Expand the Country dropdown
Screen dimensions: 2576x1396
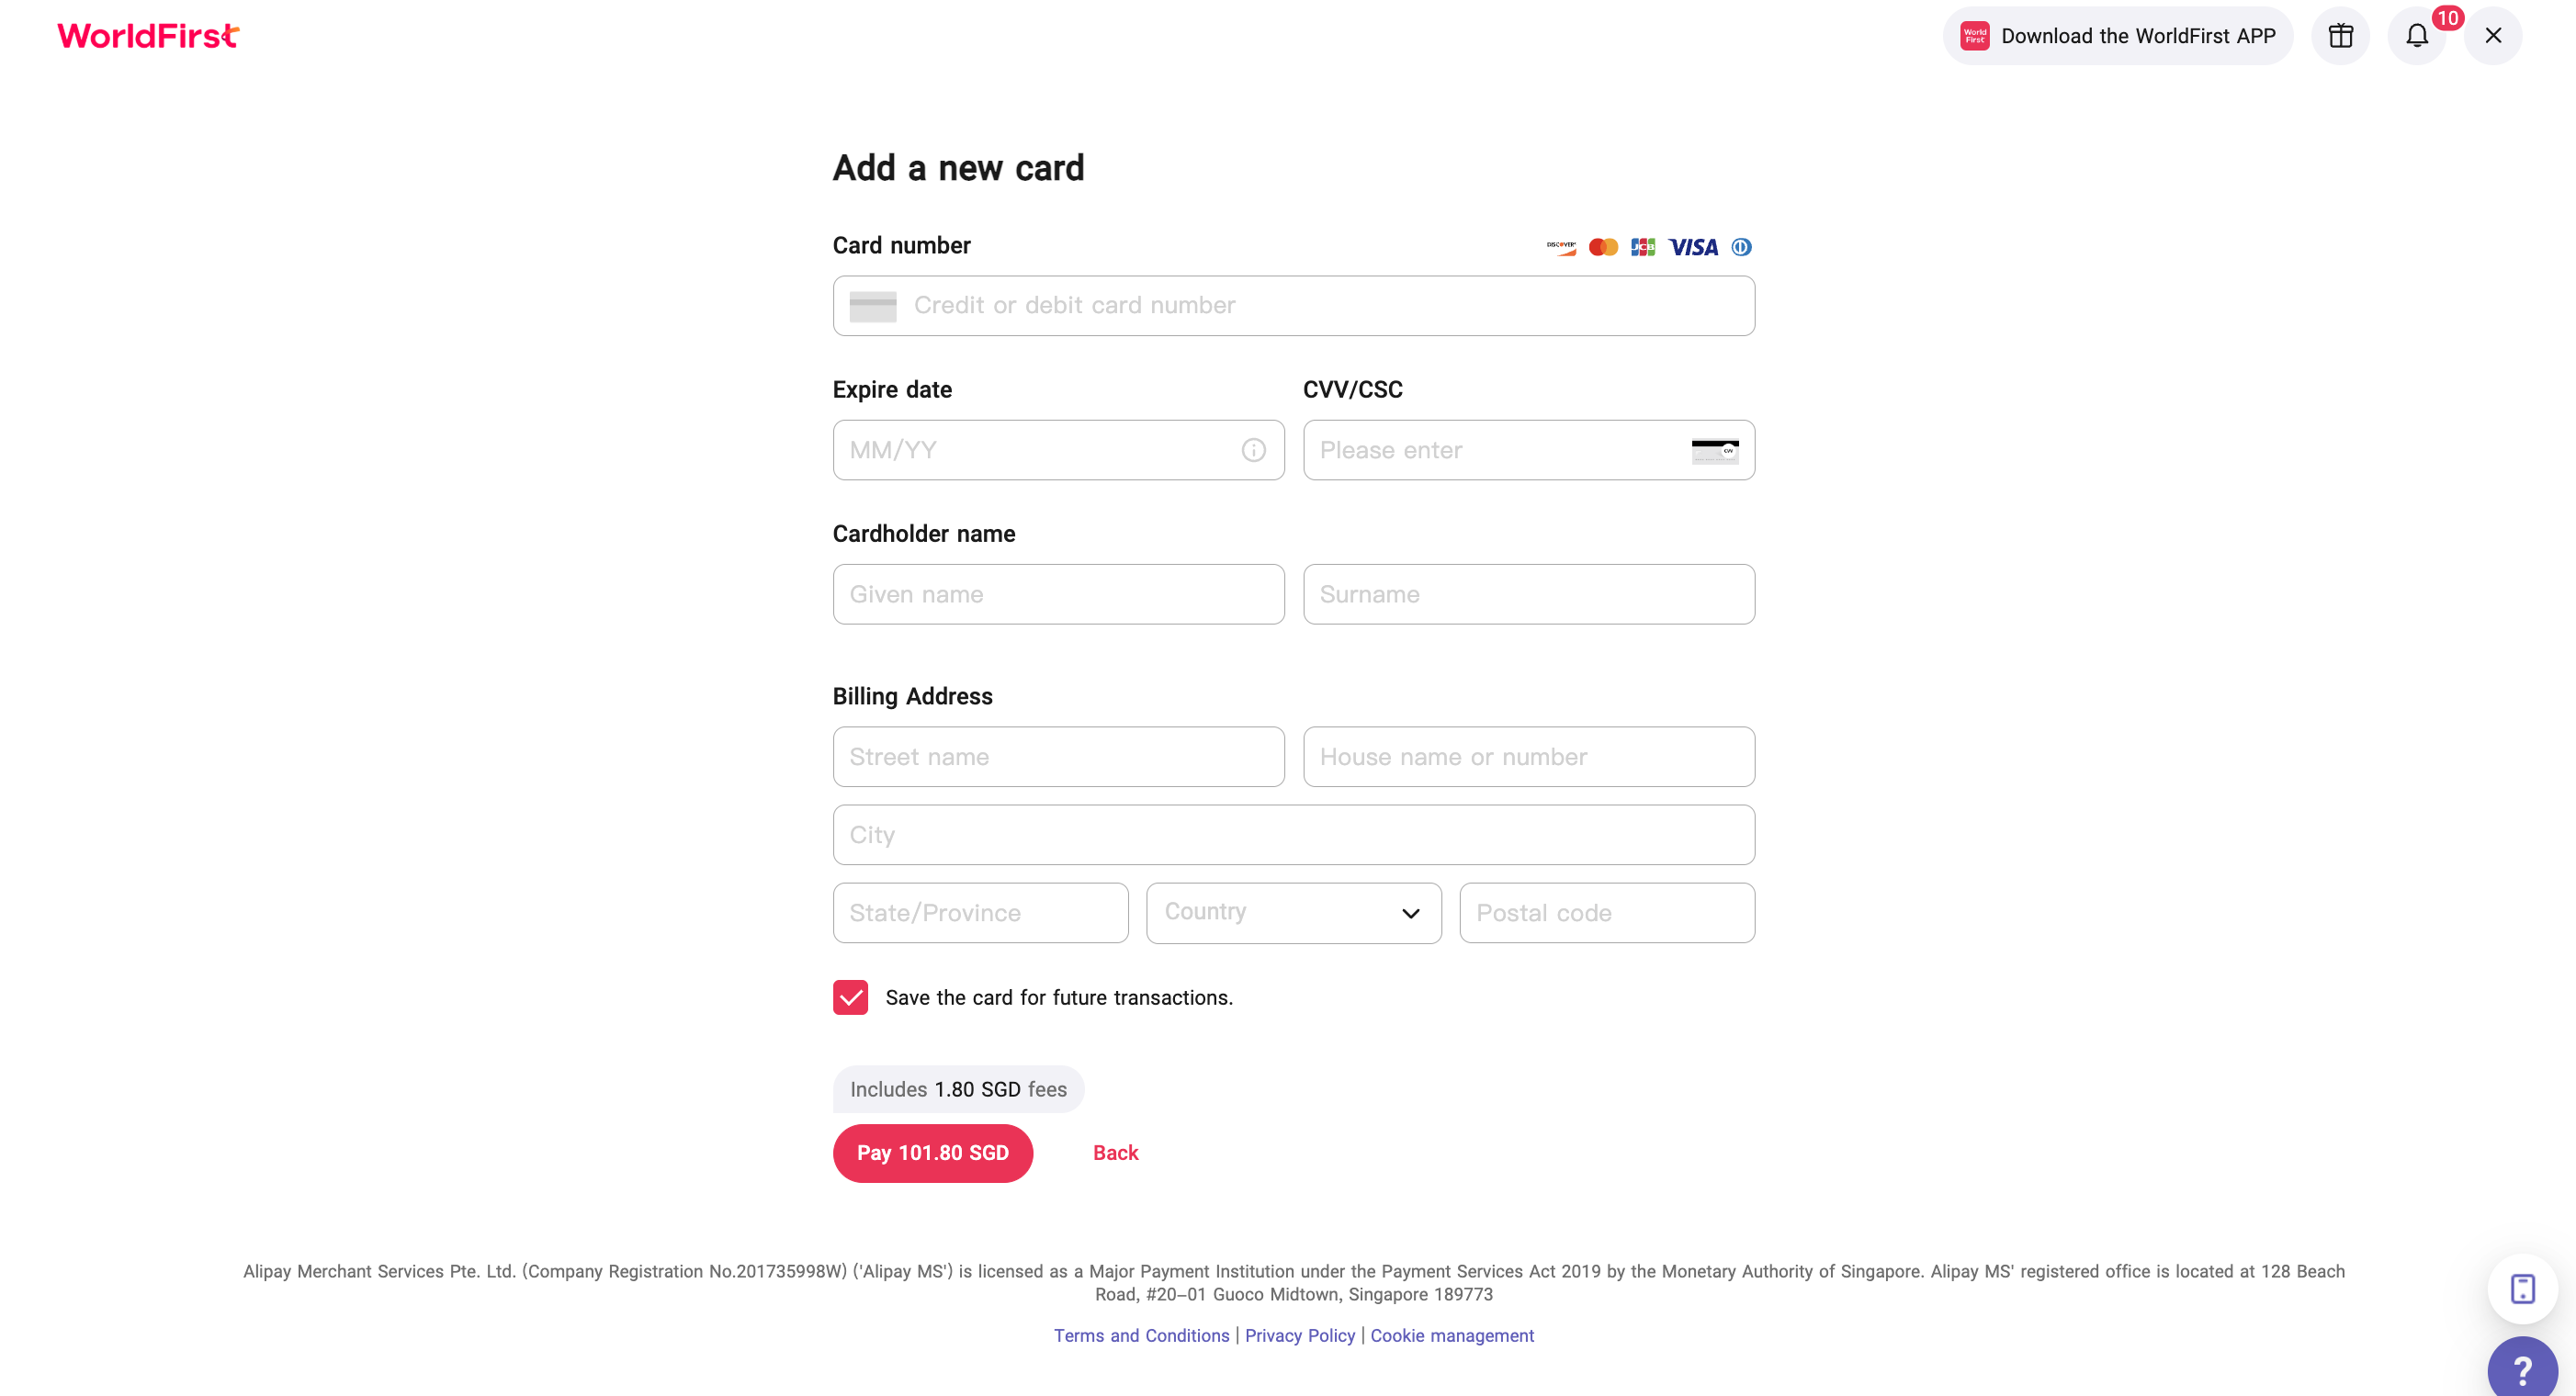(1293, 912)
